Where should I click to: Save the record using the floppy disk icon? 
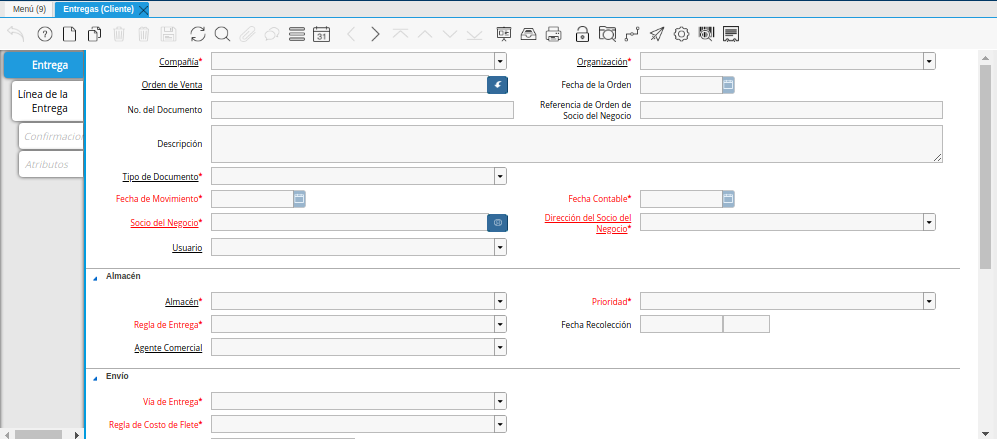(168, 34)
